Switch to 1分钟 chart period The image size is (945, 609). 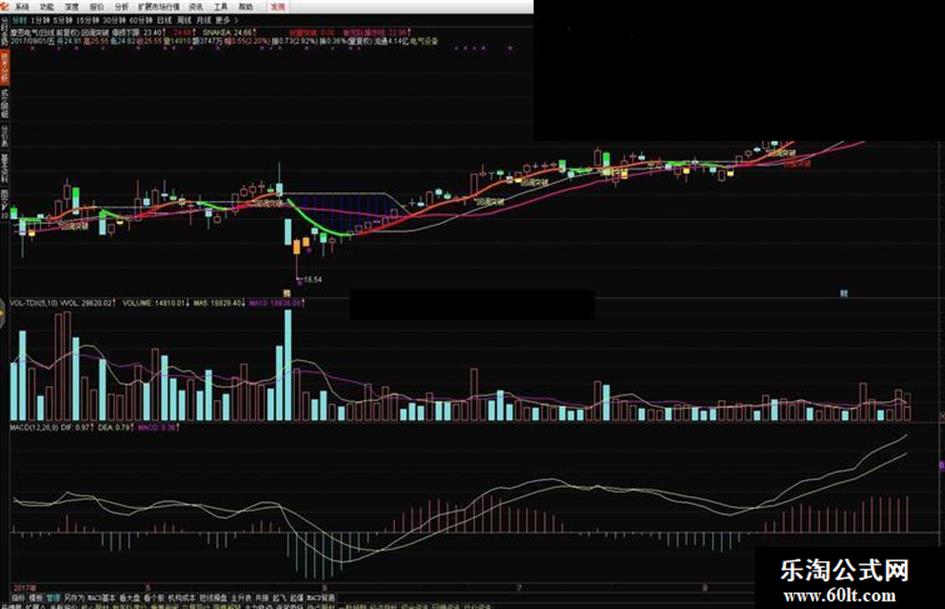40,21
